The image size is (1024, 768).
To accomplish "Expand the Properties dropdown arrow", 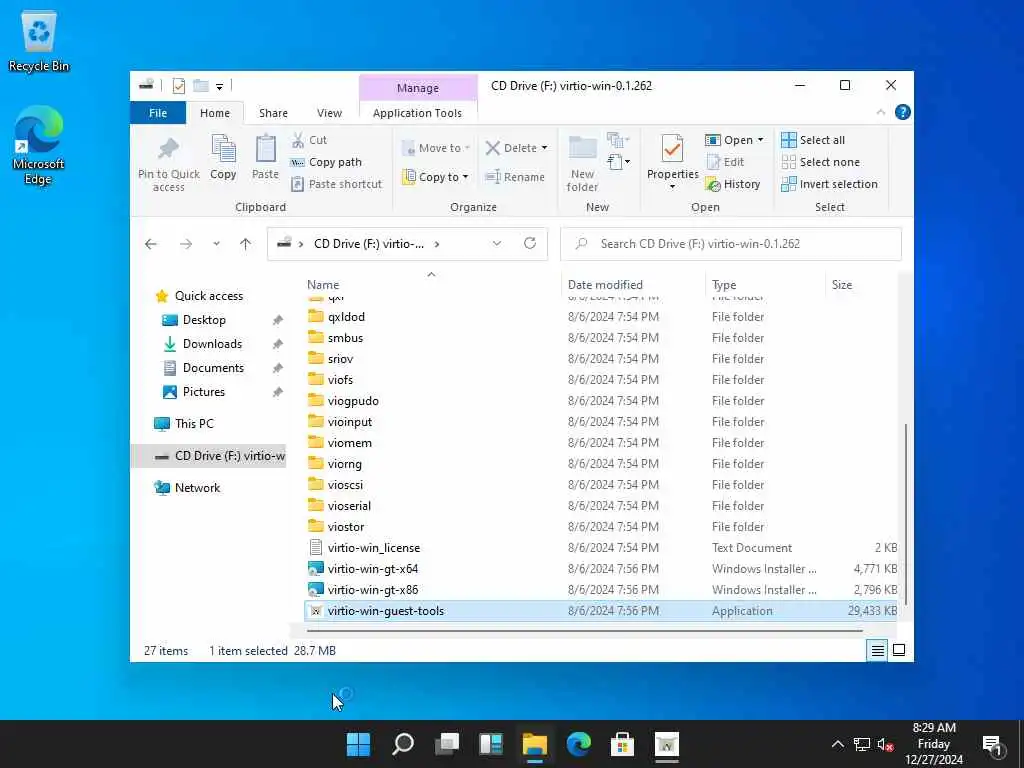I will [672, 187].
